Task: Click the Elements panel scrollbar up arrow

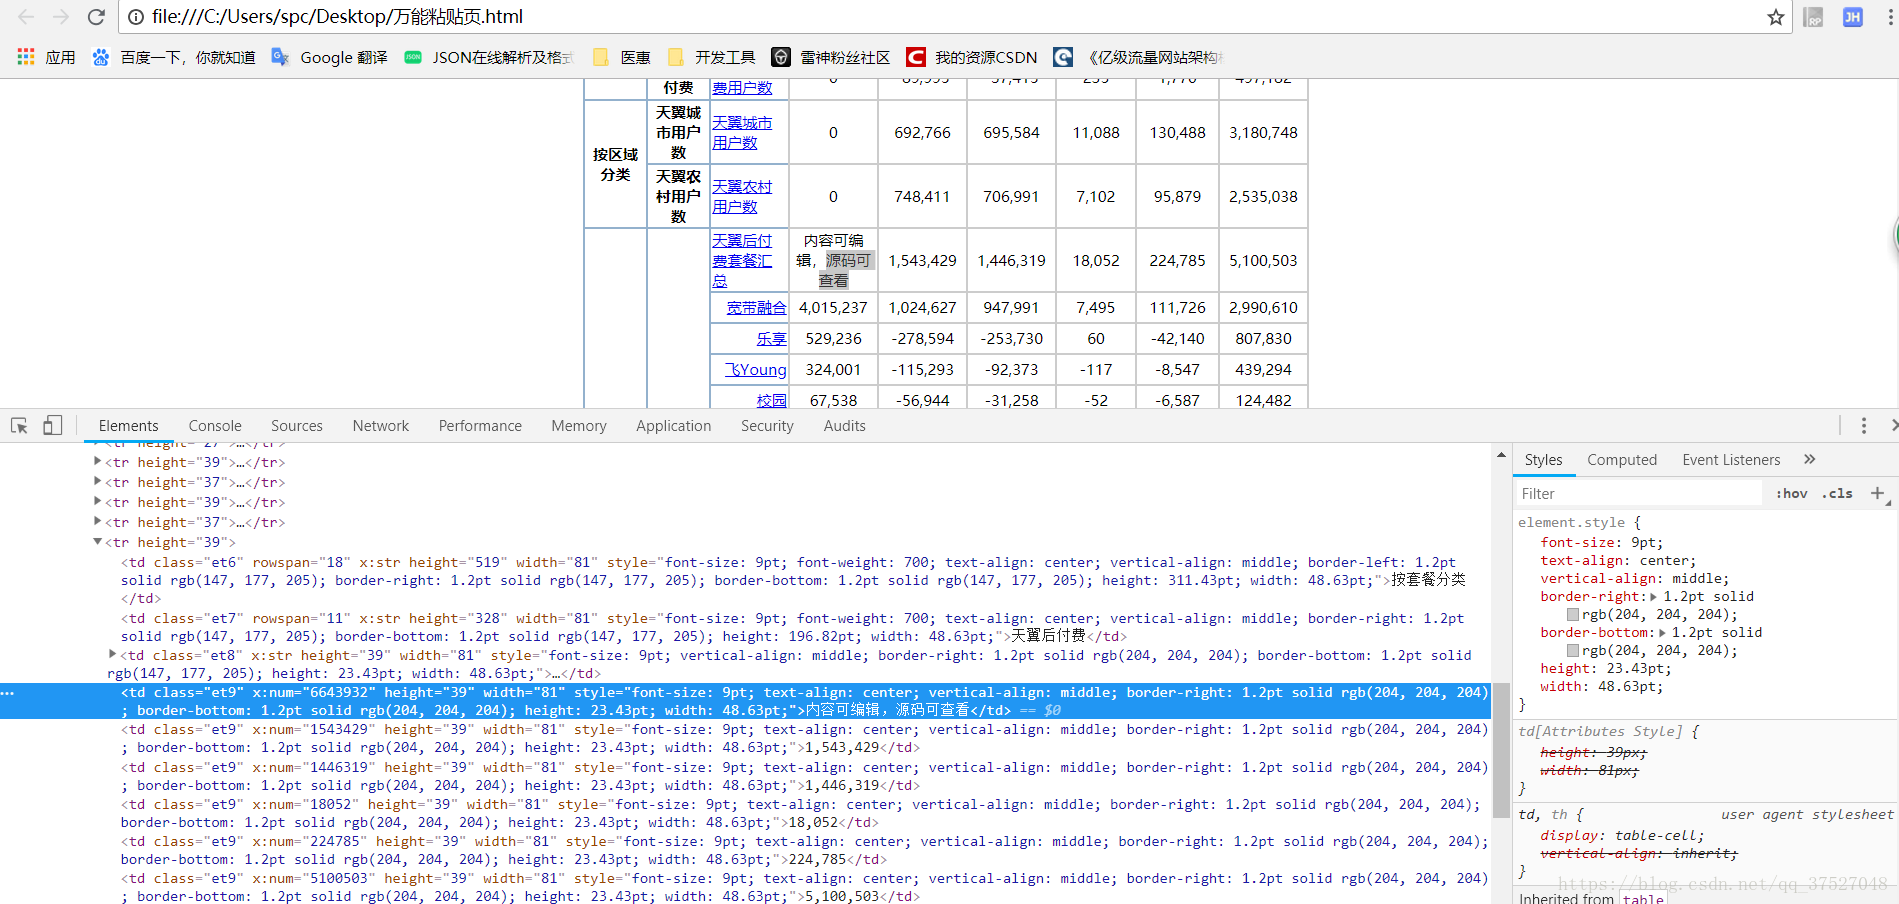Action: click(x=1501, y=455)
